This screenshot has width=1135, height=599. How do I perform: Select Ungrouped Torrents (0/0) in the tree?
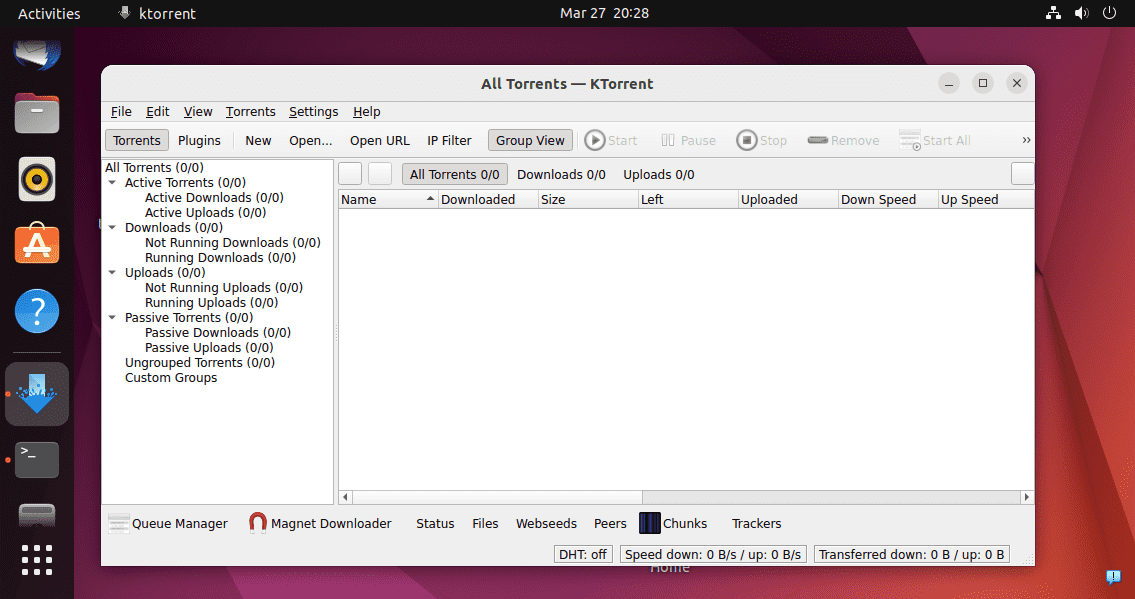200,362
